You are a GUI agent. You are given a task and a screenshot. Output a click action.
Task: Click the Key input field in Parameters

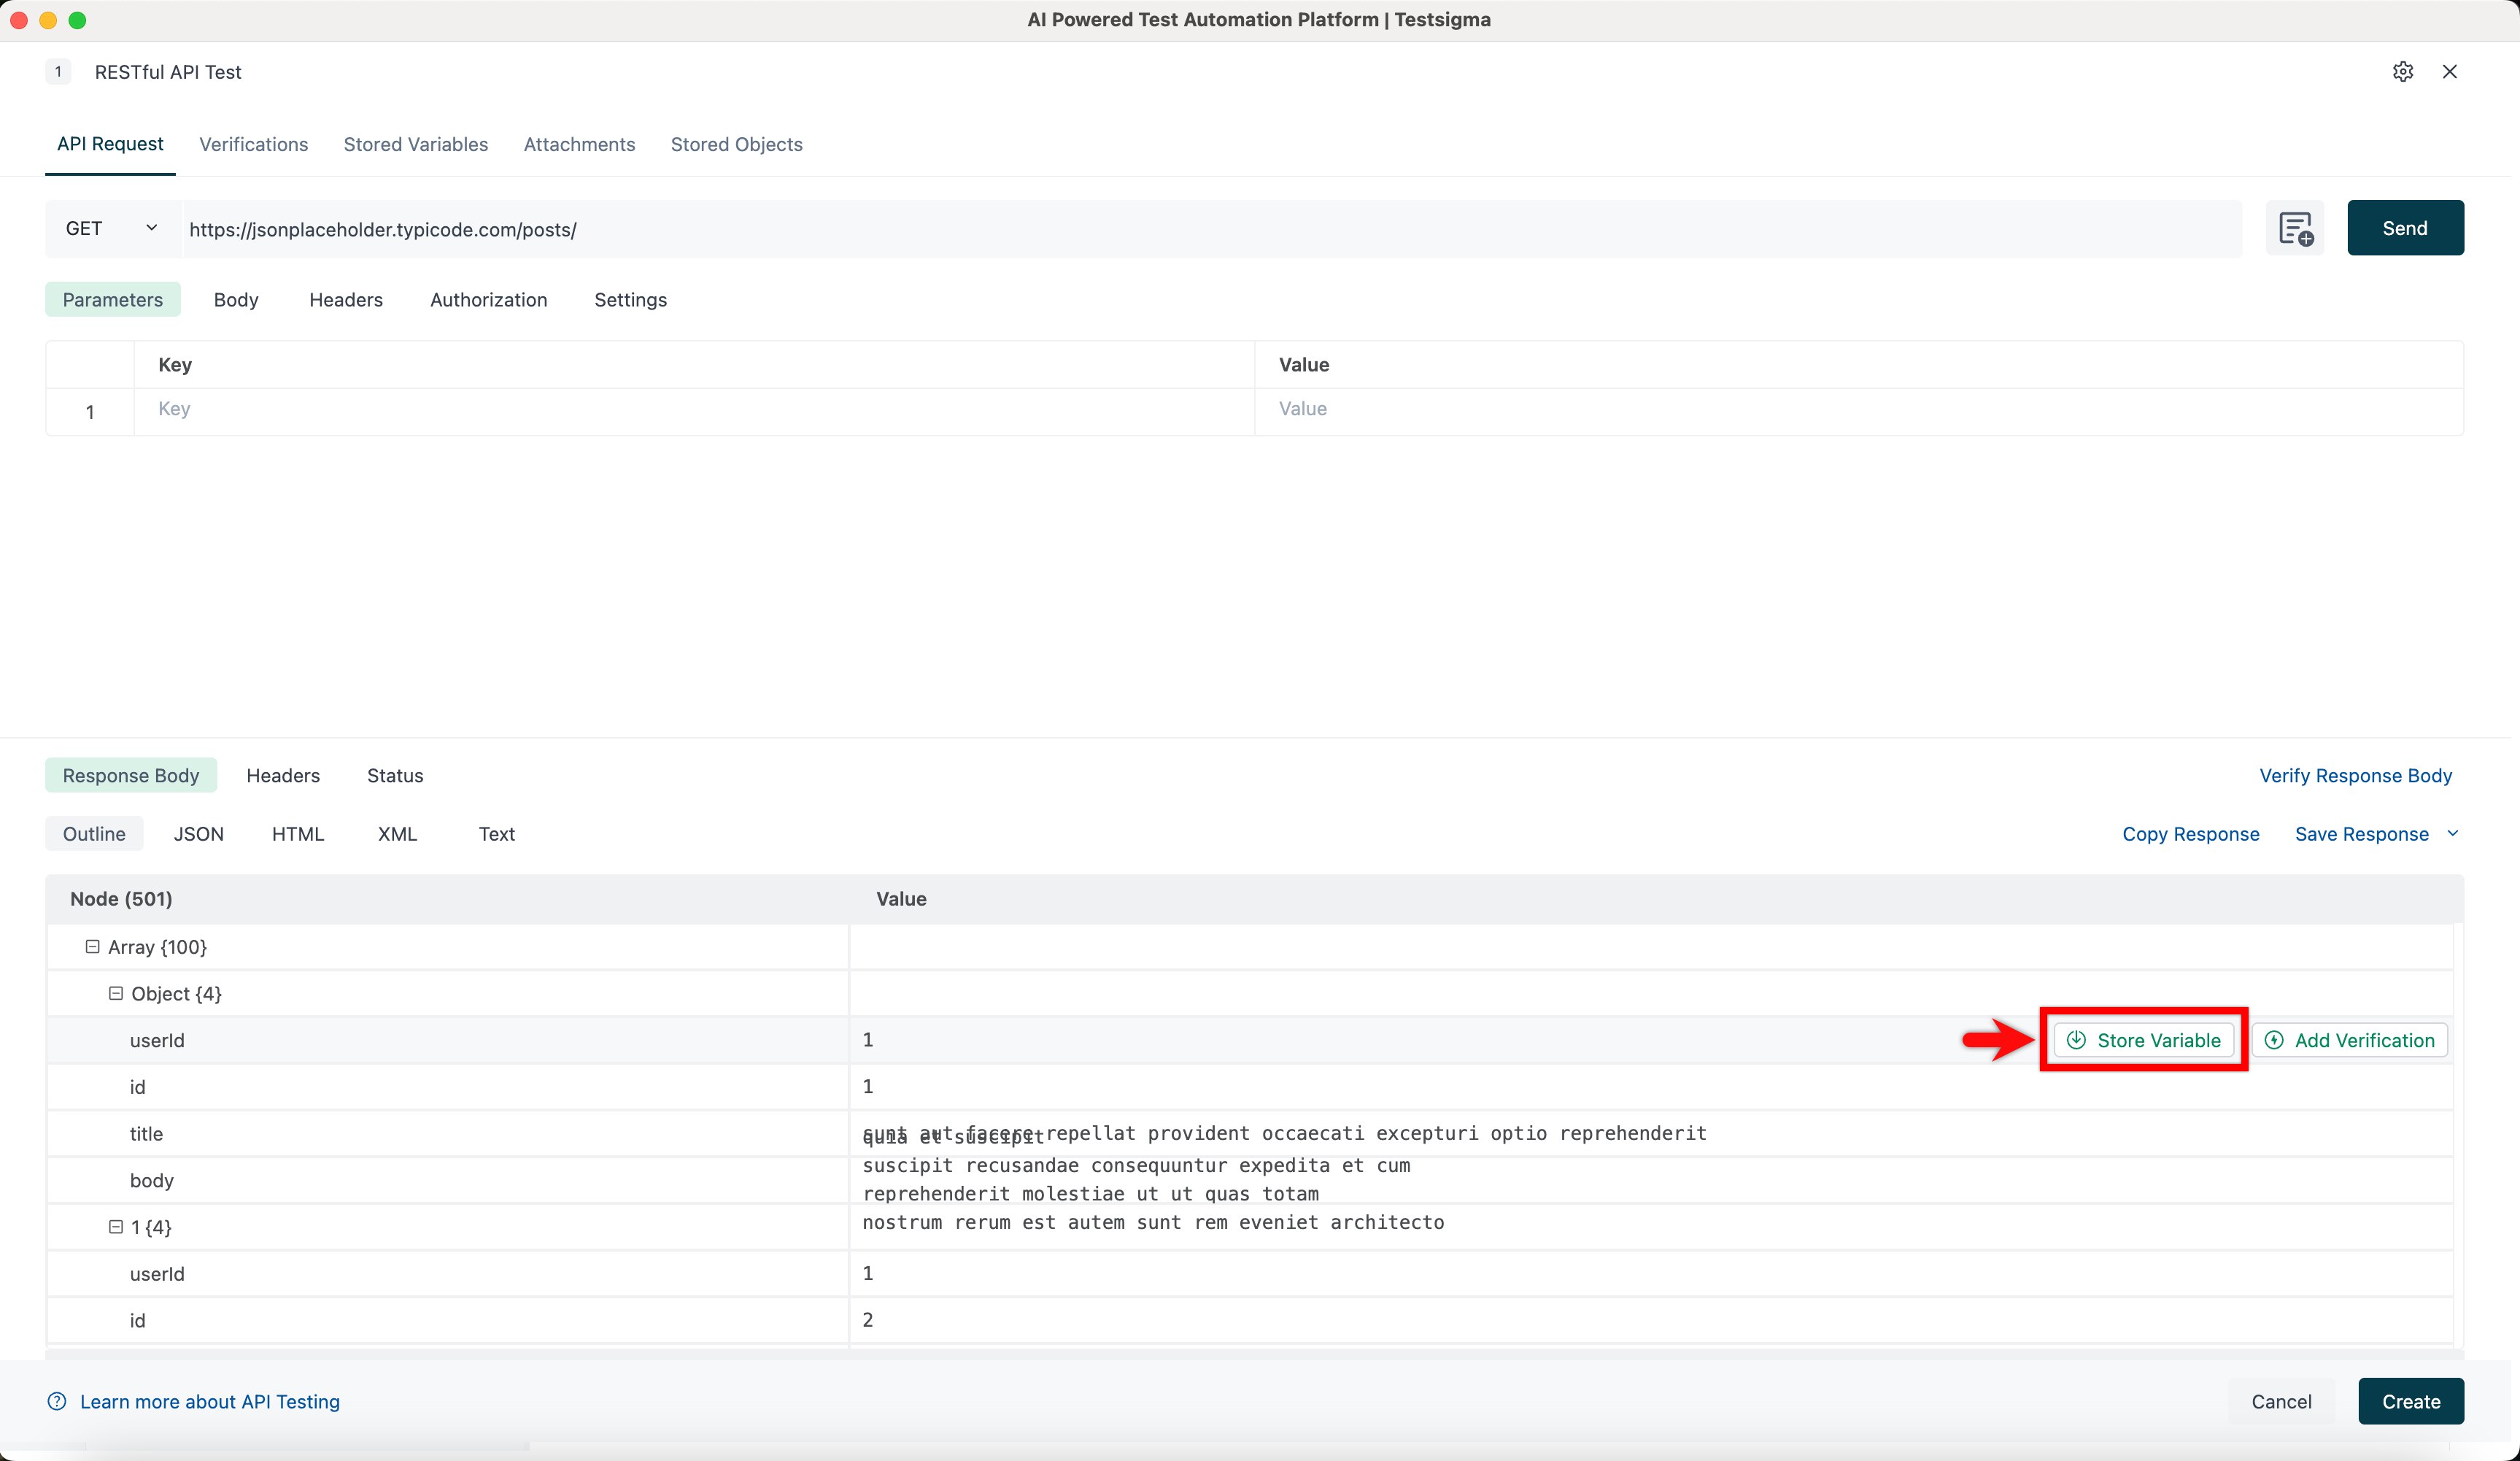tap(400, 409)
